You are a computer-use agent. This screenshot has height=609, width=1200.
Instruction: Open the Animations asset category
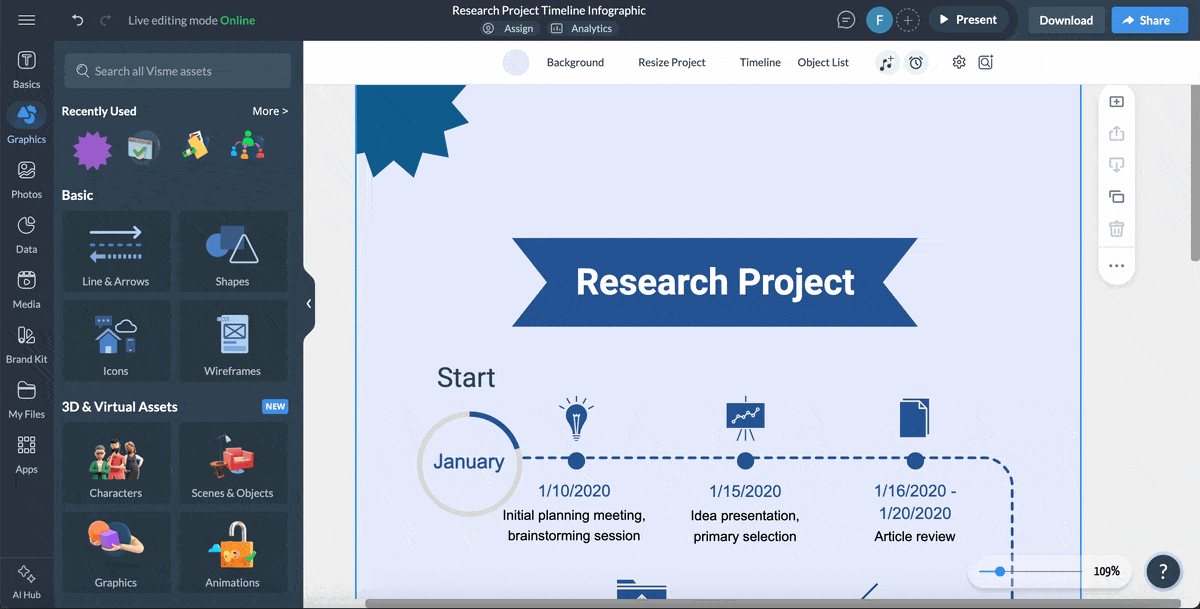coord(233,552)
